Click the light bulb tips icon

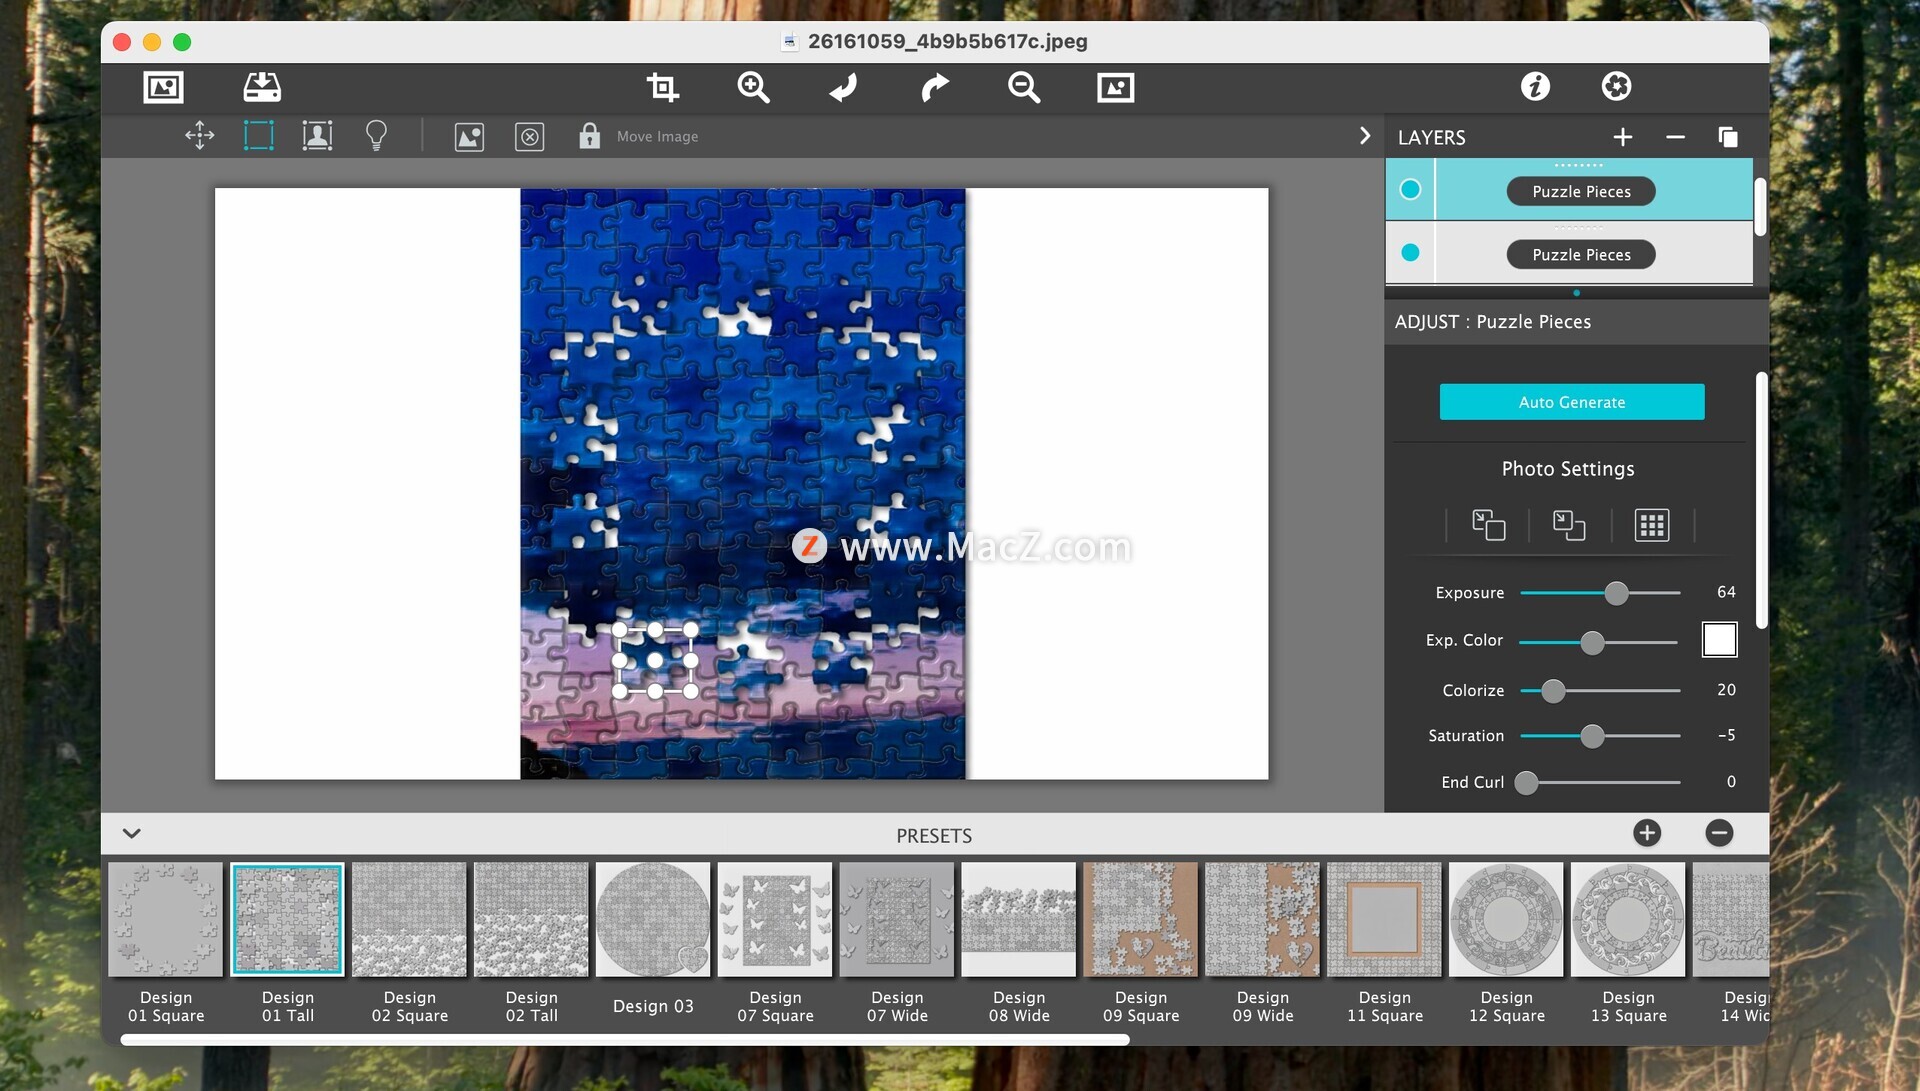[x=376, y=136]
